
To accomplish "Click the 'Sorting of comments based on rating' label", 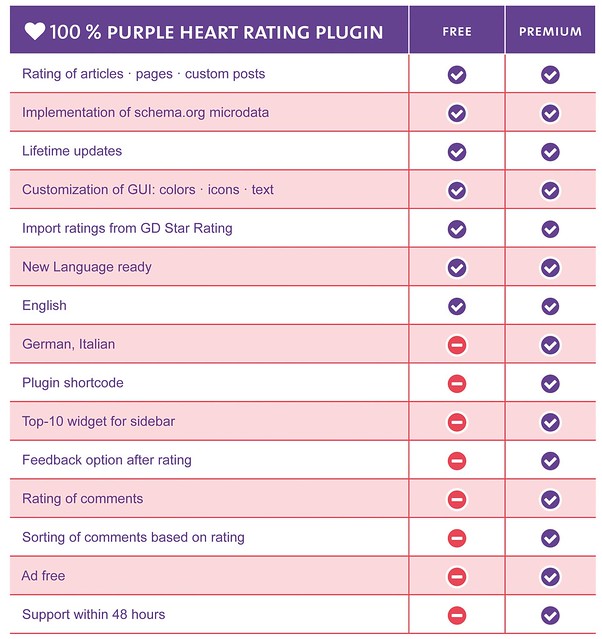I will (x=133, y=537).
